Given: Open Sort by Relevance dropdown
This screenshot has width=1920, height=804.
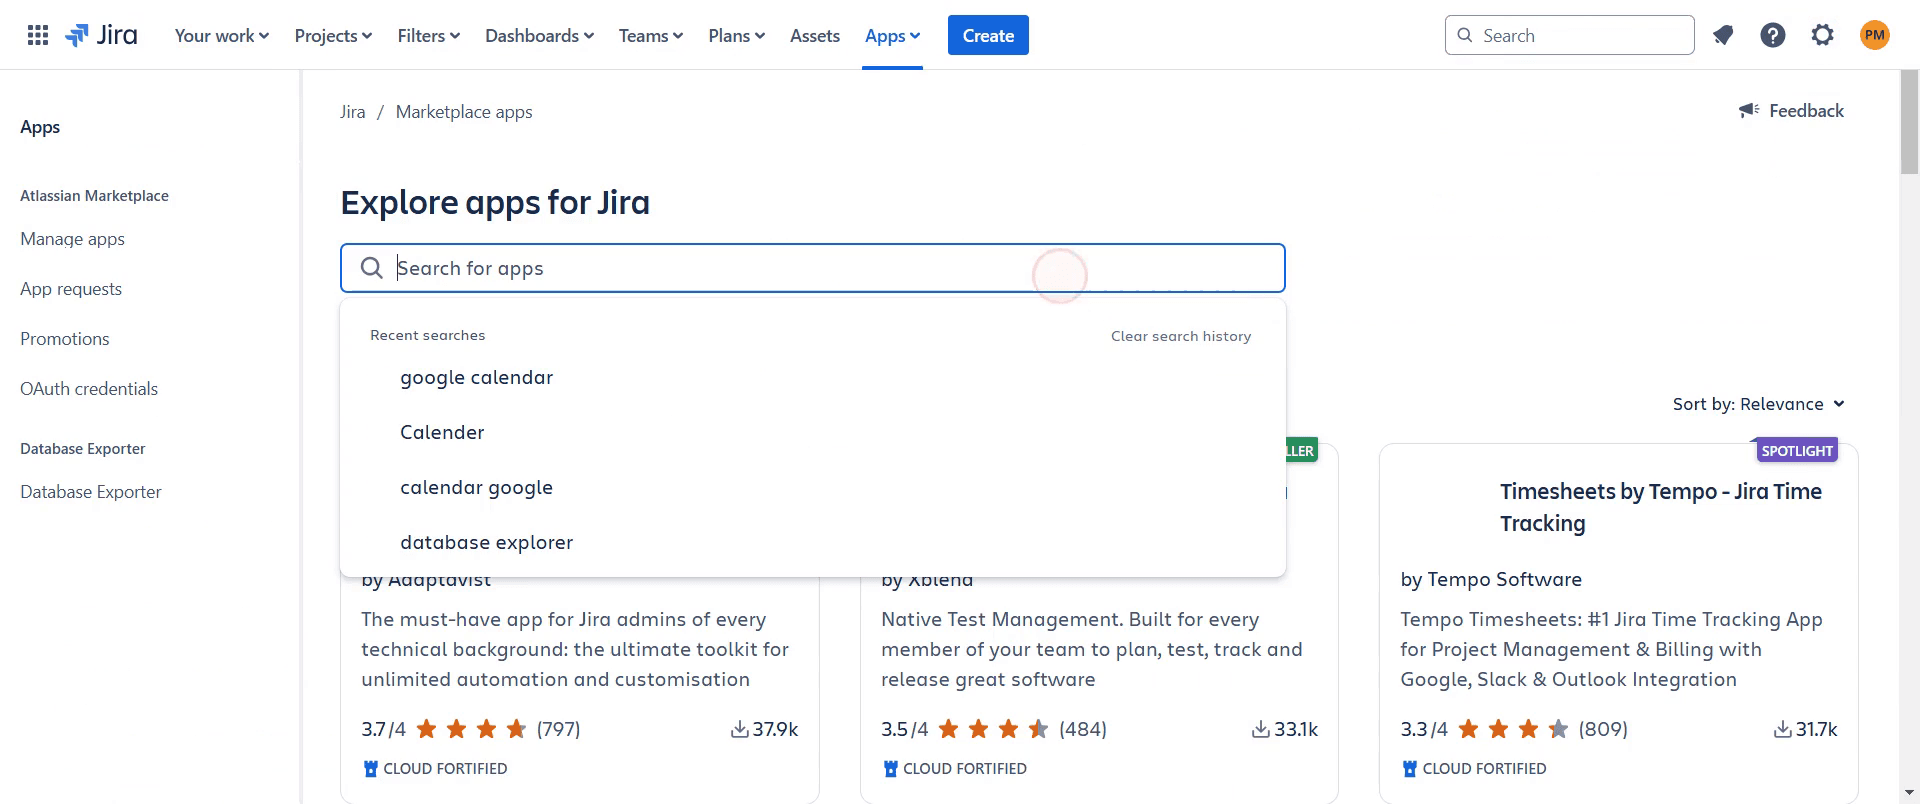Looking at the screenshot, I should [x=1758, y=404].
